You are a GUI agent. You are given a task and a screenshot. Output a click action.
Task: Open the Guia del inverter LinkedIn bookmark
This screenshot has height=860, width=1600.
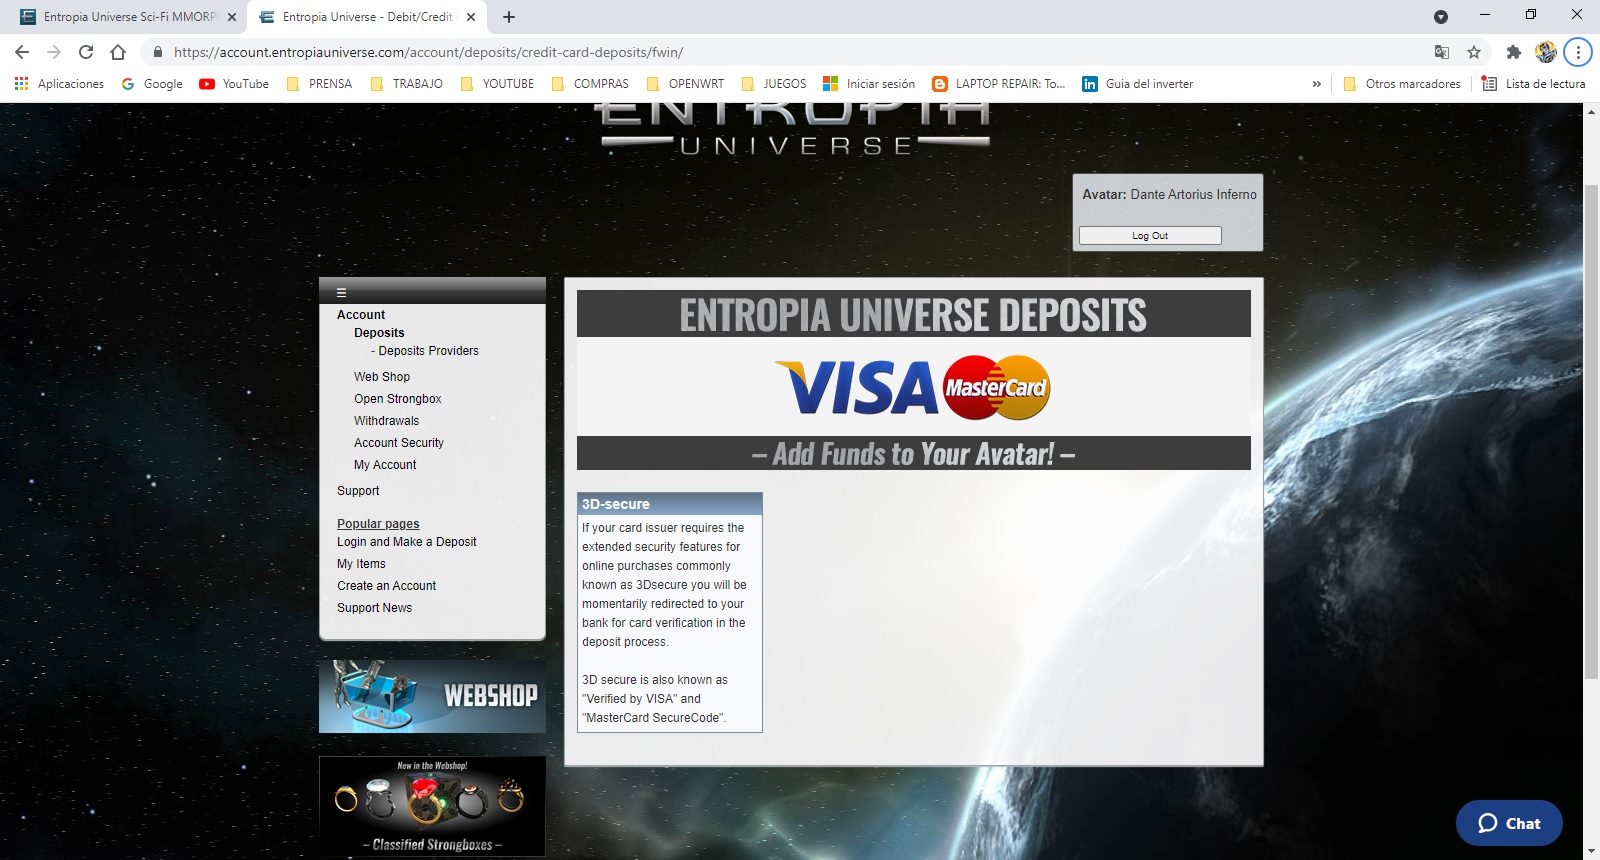(x=1138, y=84)
